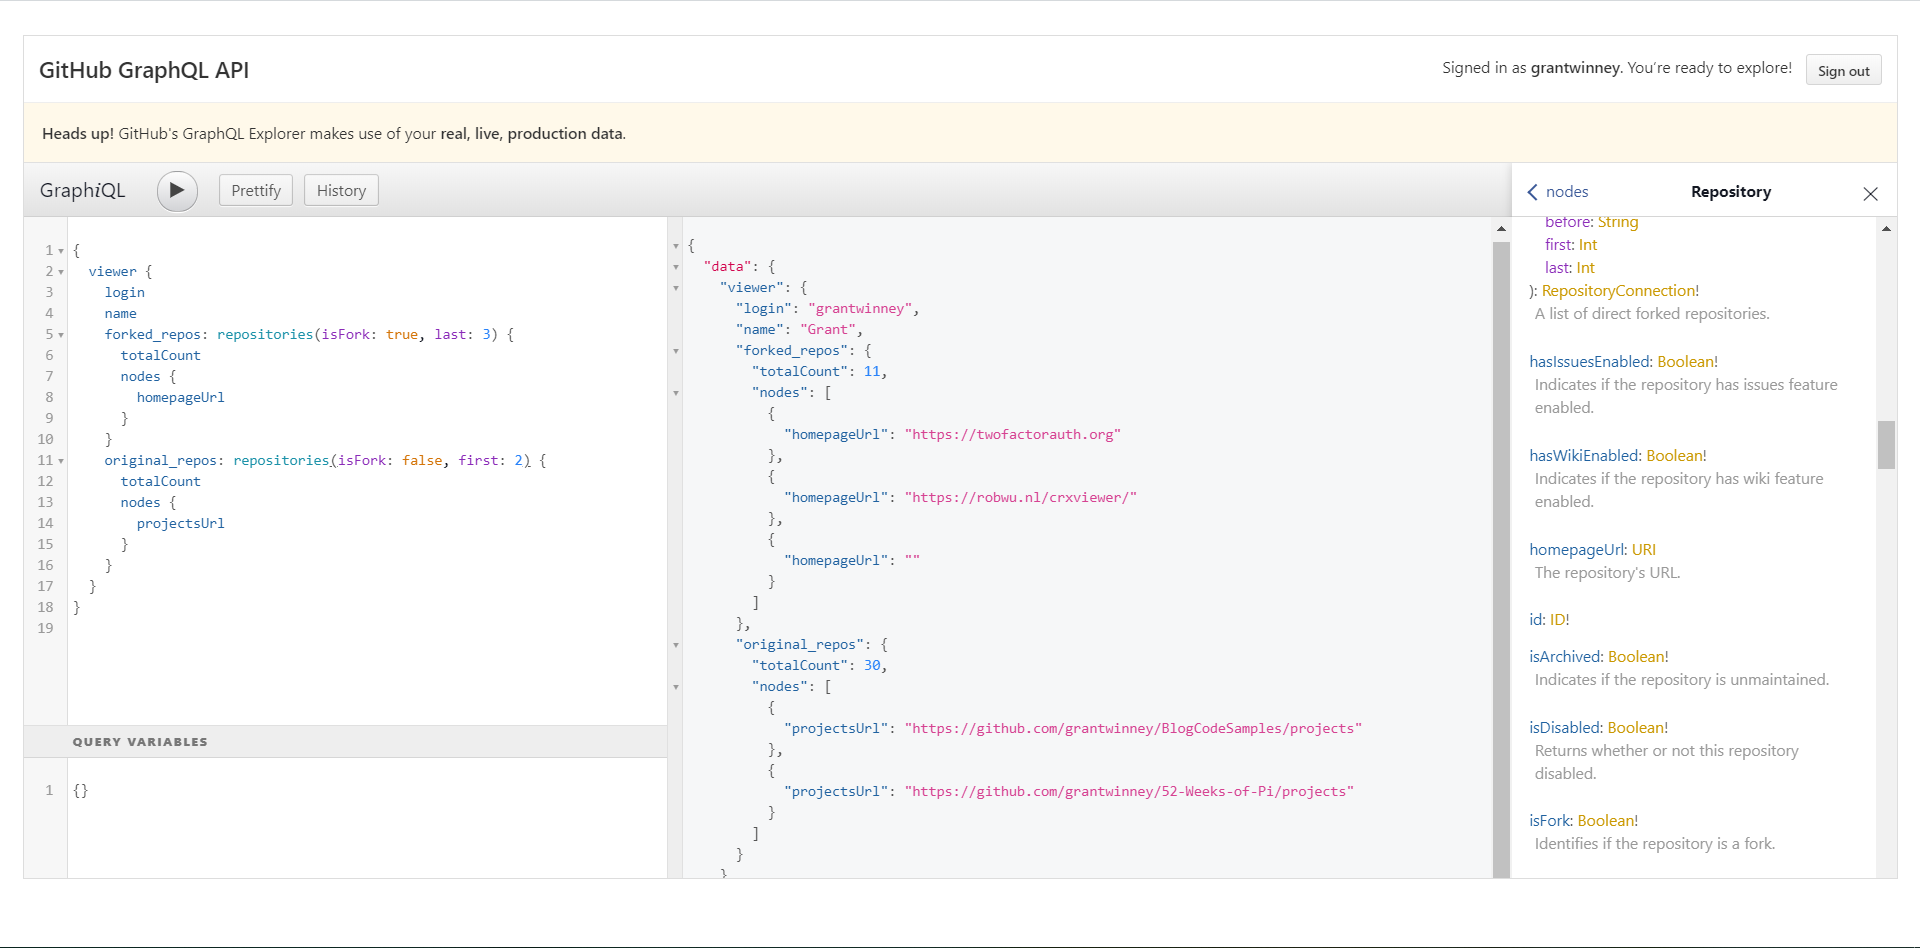Collapse the root brace in results pane
This screenshot has height=948, width=1920.
click(676, 246)
